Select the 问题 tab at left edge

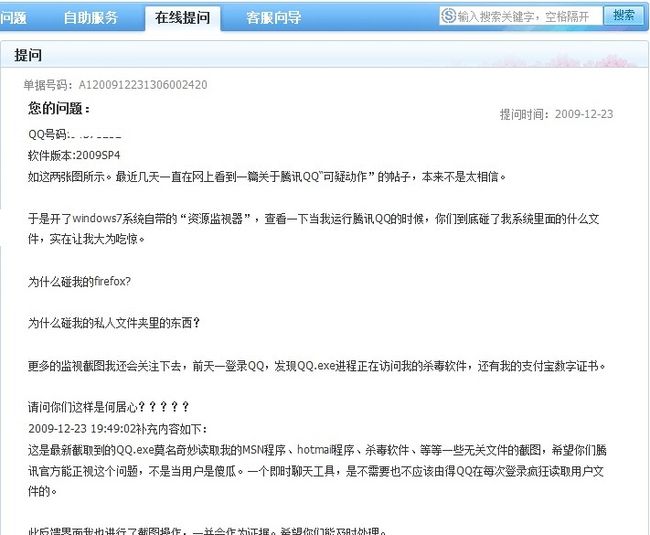[13, 18]
